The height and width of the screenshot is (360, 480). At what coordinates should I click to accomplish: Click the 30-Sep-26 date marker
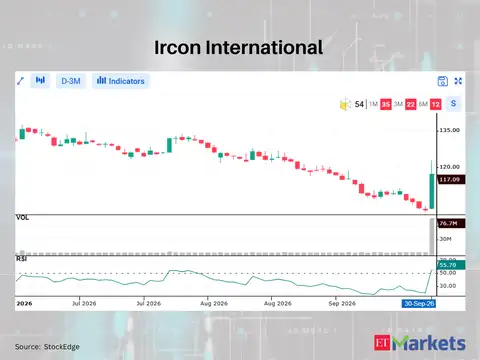pos(419,304)
